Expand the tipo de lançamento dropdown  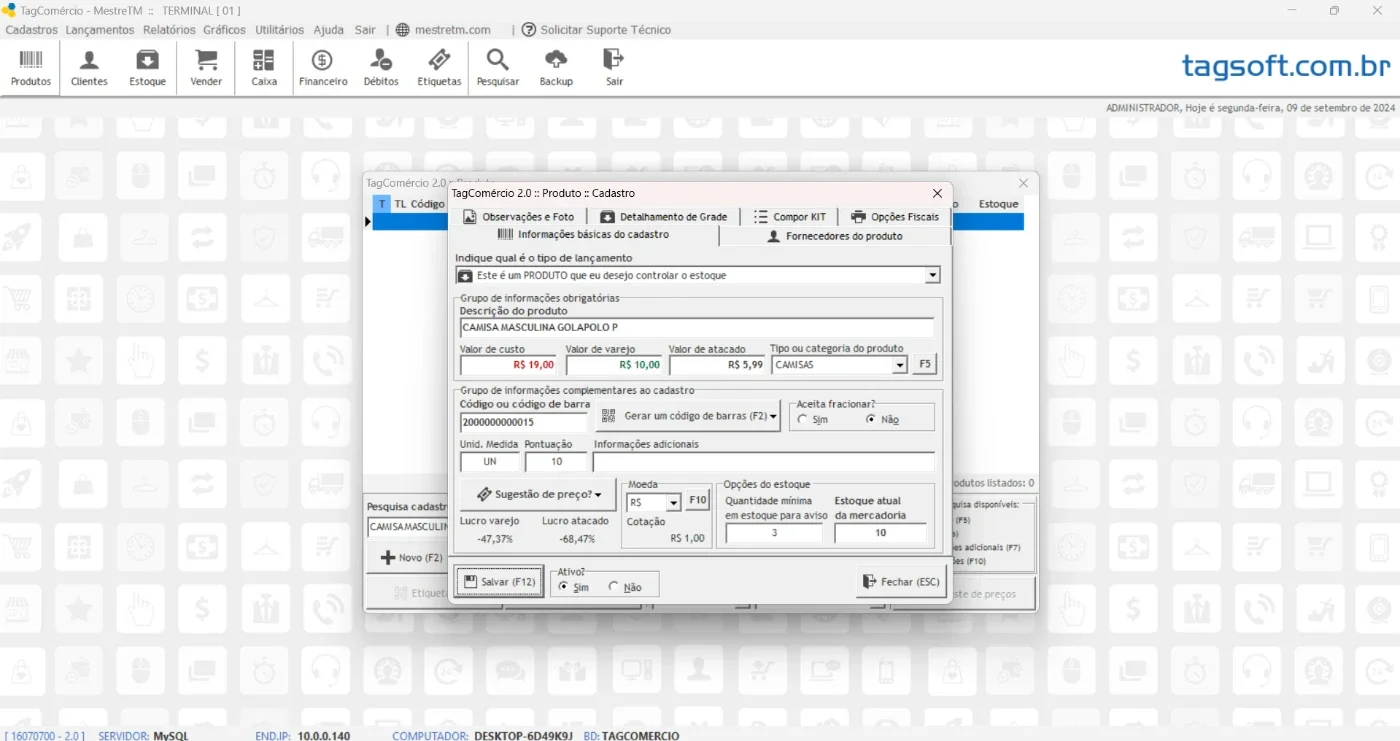(933, 275)
